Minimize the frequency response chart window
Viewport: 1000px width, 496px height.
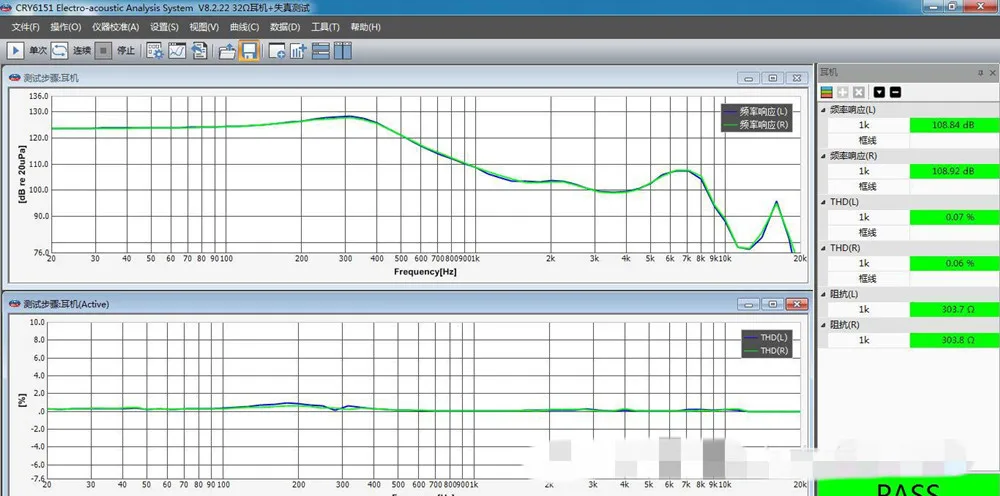[x=748, y=78]
